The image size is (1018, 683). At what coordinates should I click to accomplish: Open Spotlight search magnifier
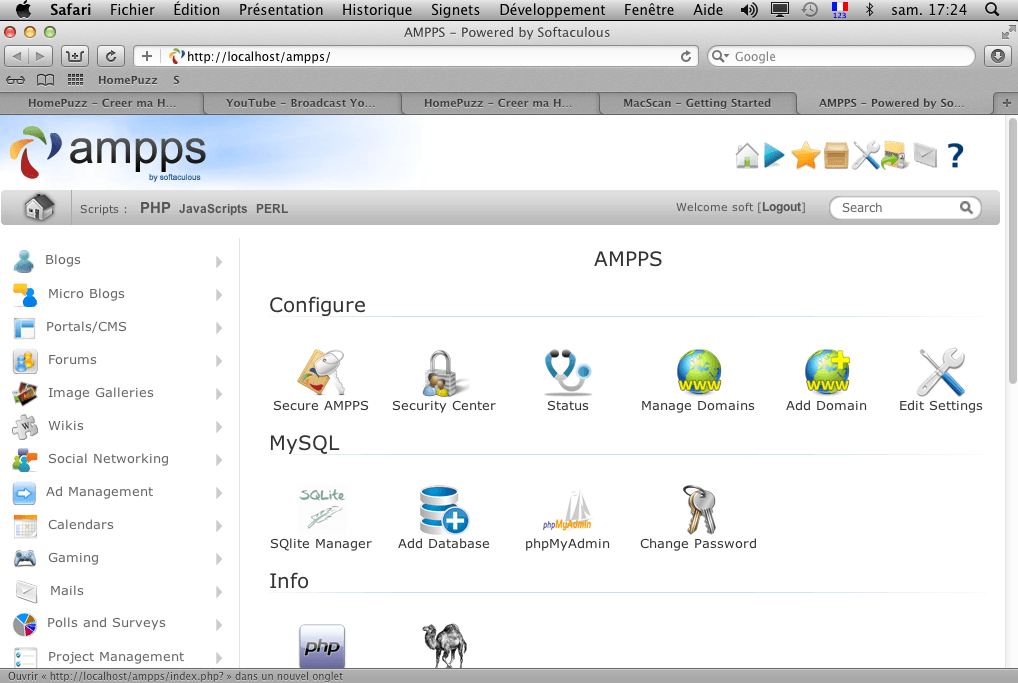click(x=991, y=10)
